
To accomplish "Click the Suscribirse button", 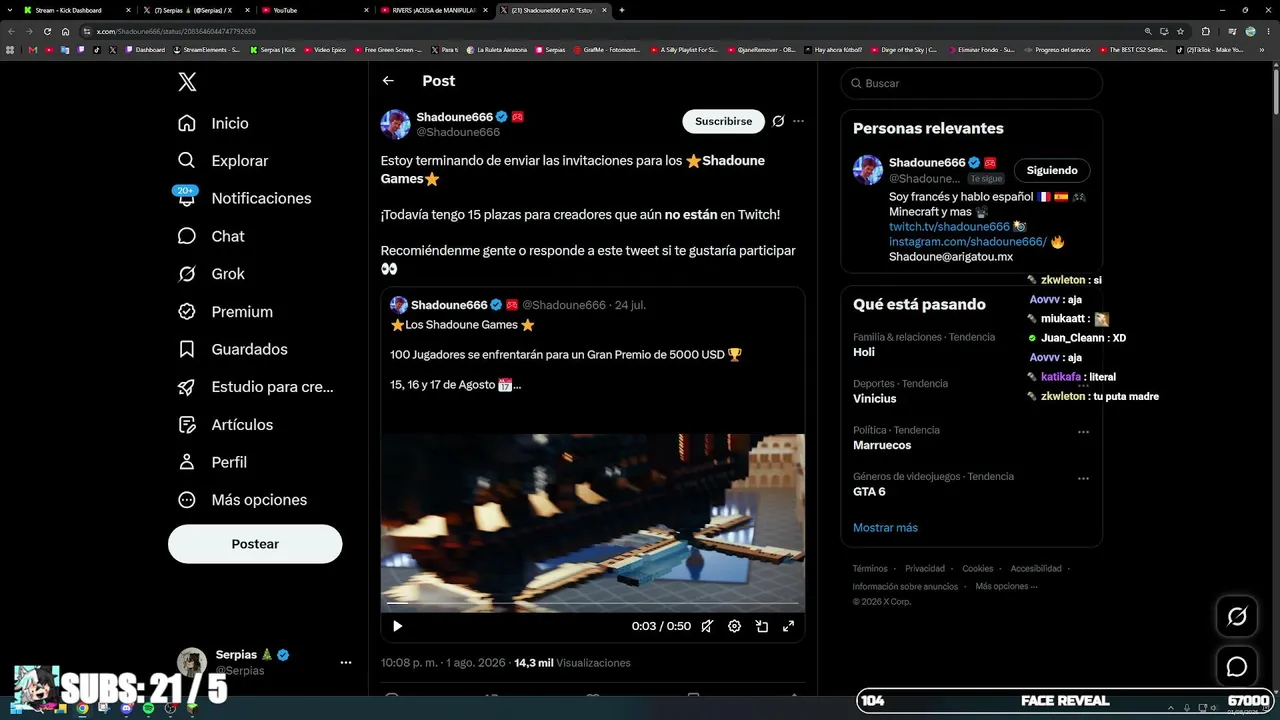I will pos(723,121).
